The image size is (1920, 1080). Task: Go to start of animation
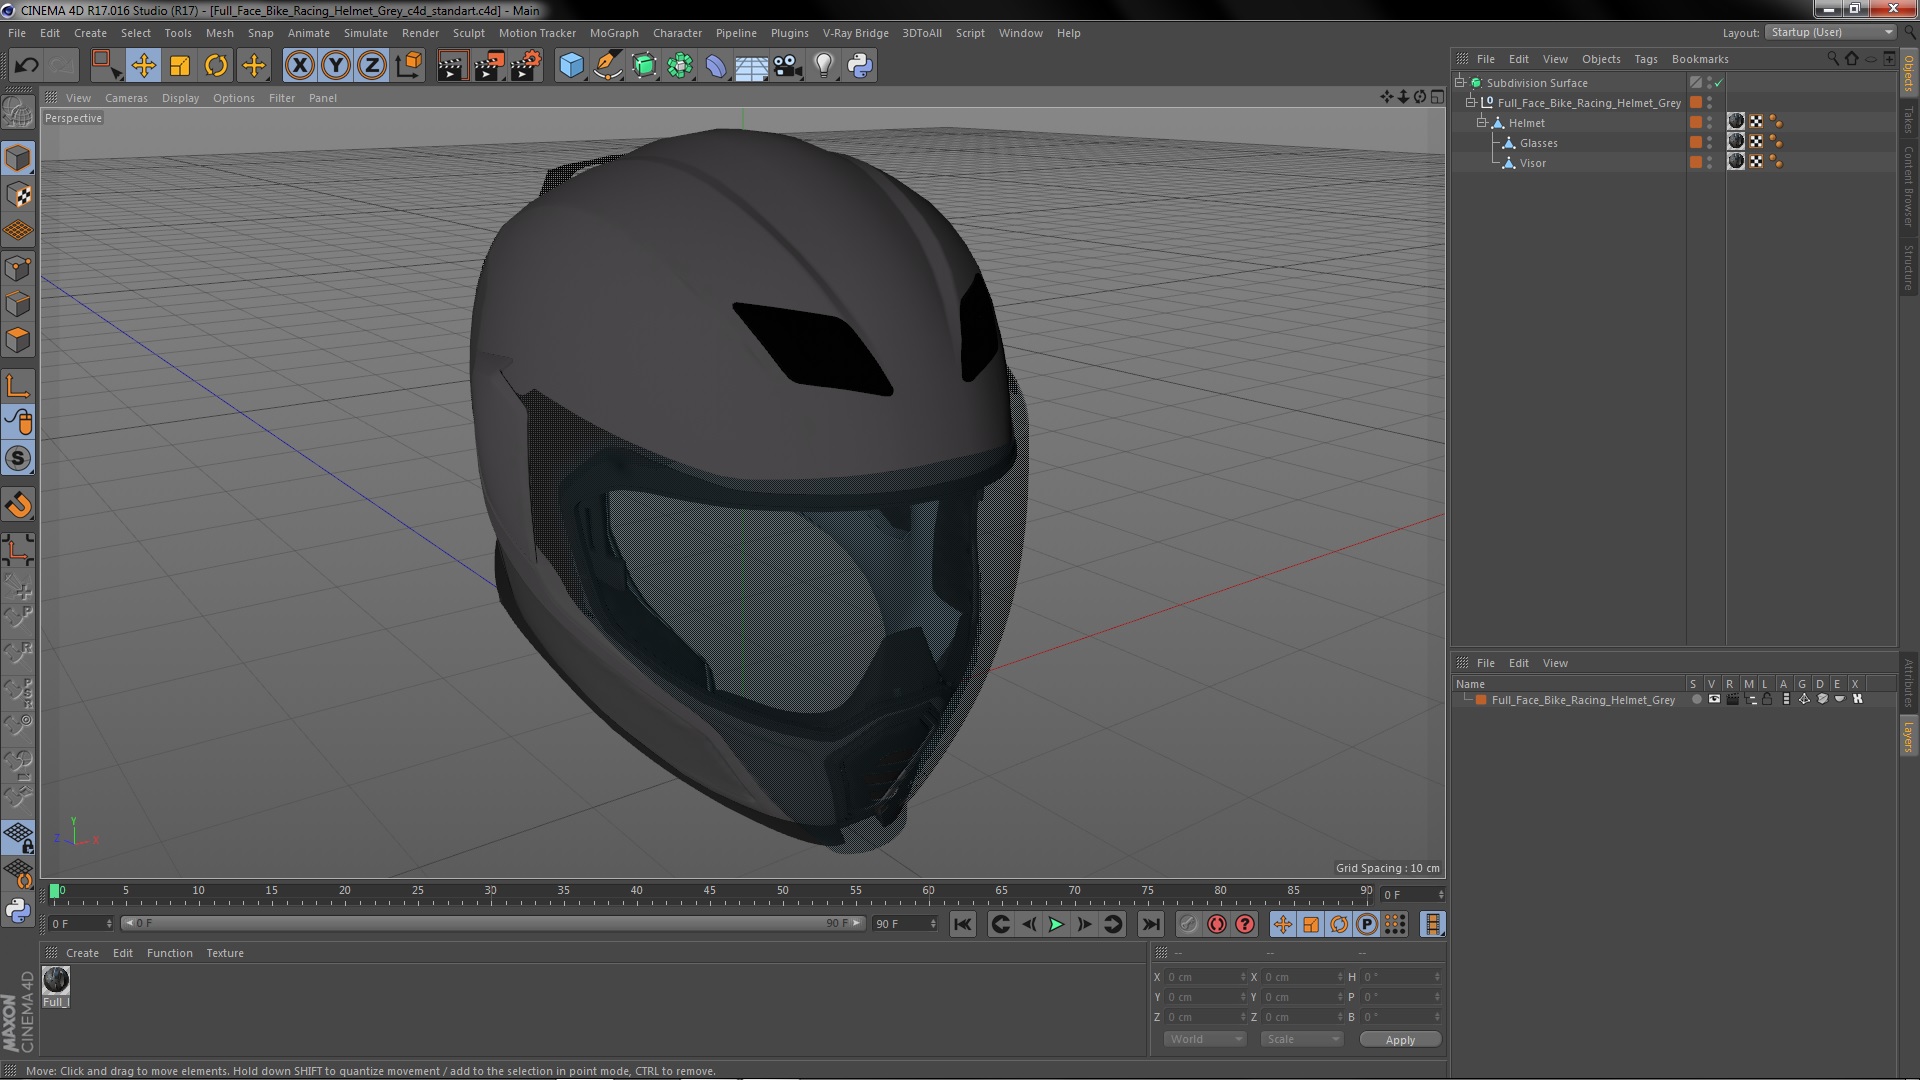point(962,925)
